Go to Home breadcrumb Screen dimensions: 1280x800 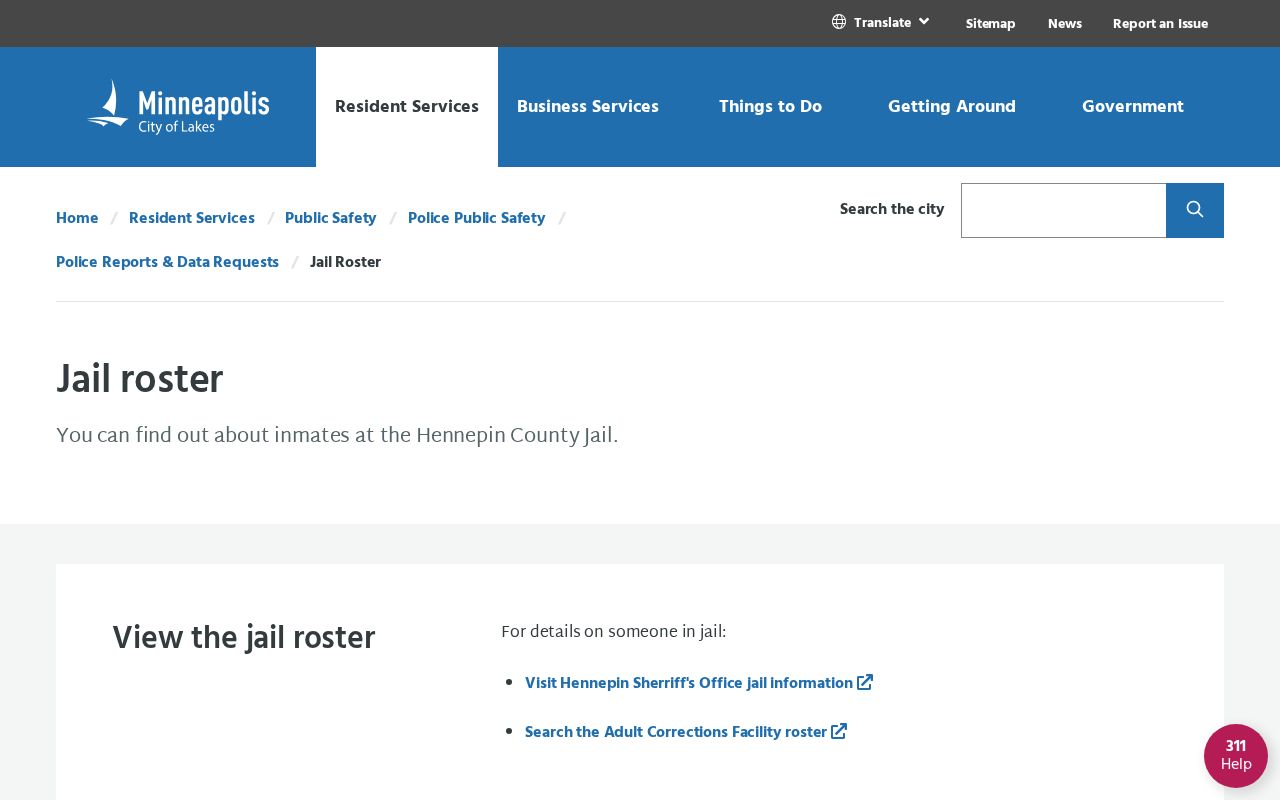[77, 218]
